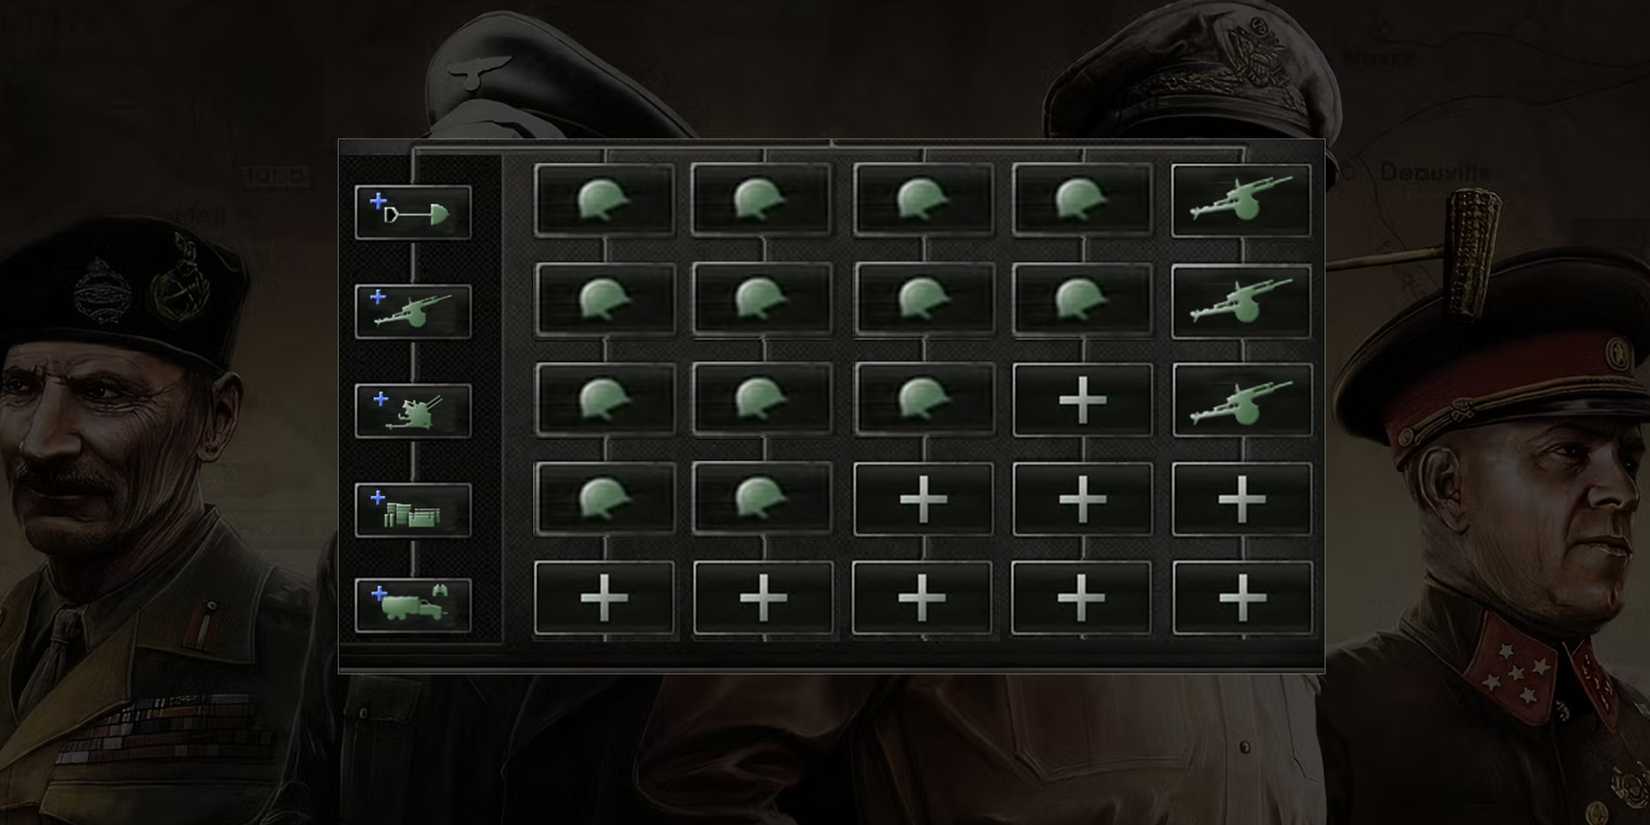Click the middle plus slot in the bottom row
This screenshot has width=1650, height=825.
(923, 598)
